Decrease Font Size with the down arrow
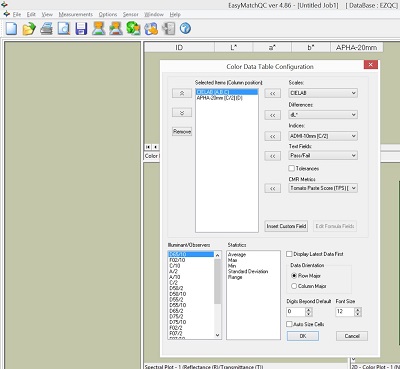Viewport: 400px width, 369px height. point(358,314)
